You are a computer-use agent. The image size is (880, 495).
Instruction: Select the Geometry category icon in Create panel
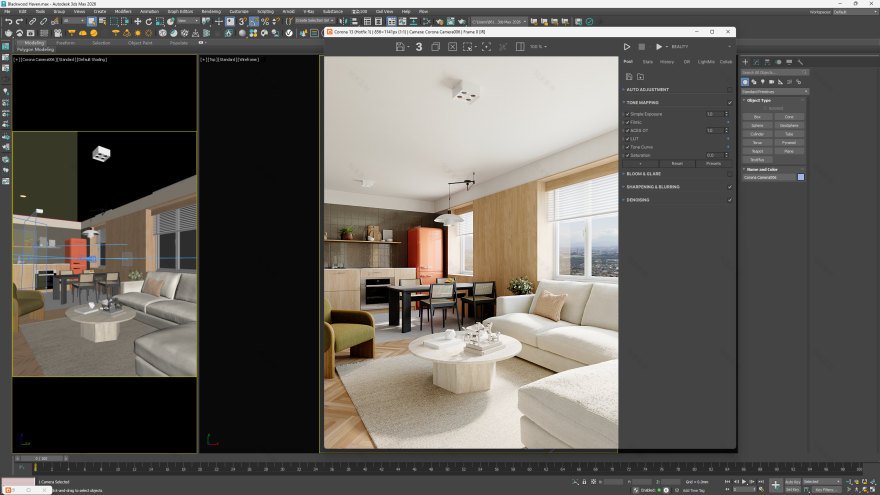click(745, 82)
